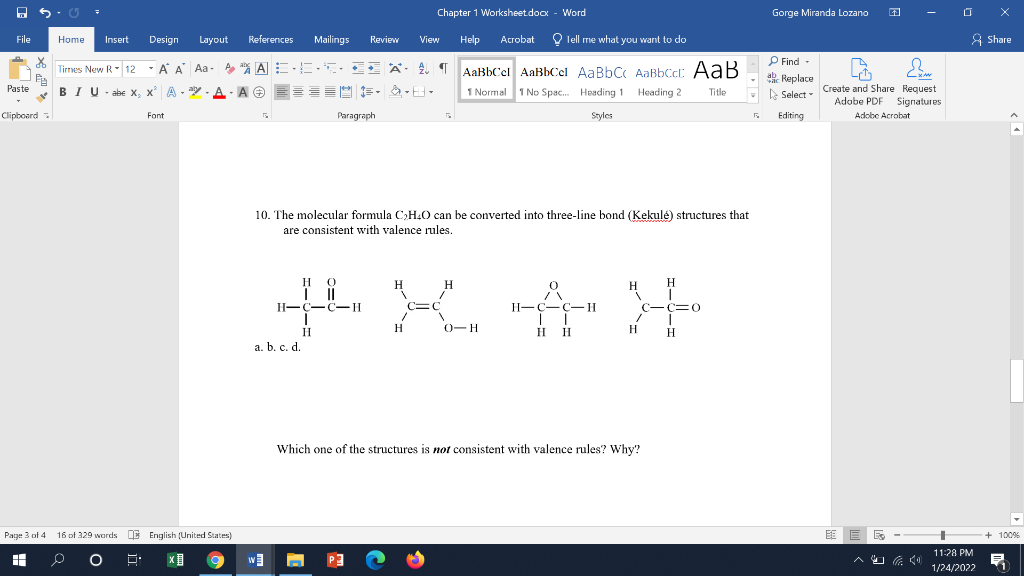Toggle bold formatting
This screenshot has width=1024, height=576.
point(62,92)
